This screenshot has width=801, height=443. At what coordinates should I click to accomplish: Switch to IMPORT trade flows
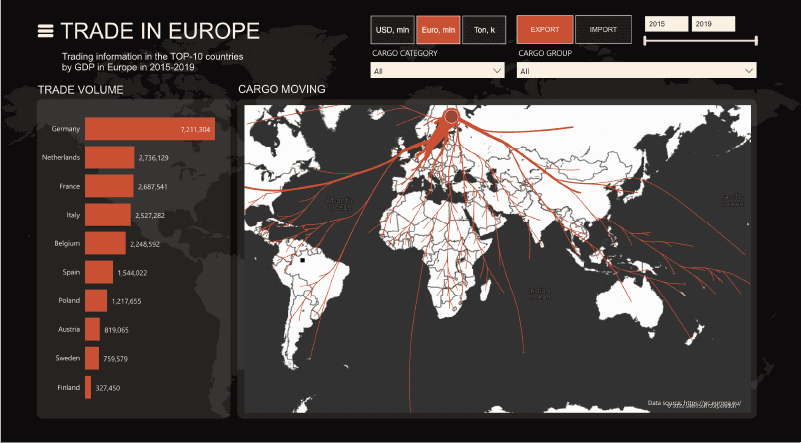tap(603, 30)
